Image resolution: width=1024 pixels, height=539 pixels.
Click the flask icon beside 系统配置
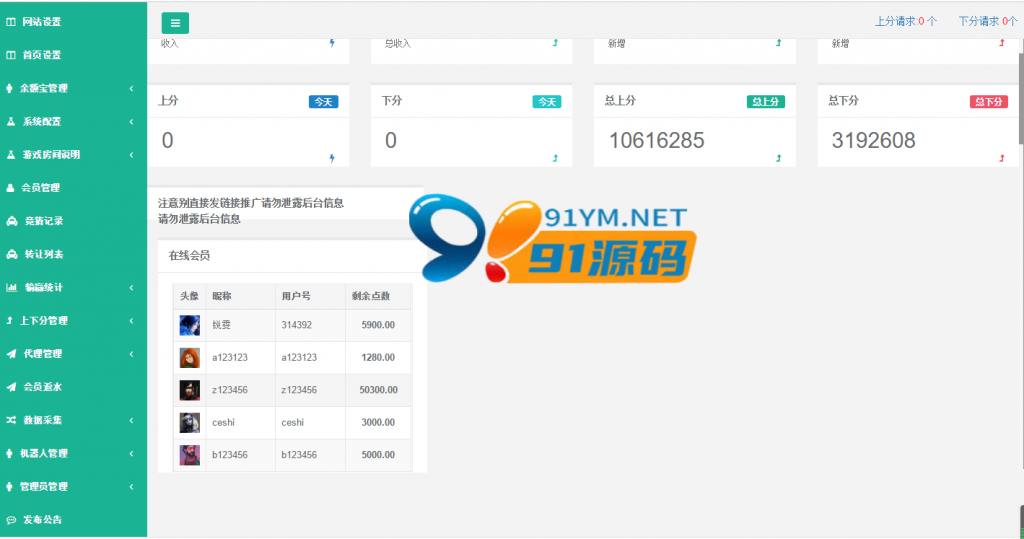click(11, 122)
